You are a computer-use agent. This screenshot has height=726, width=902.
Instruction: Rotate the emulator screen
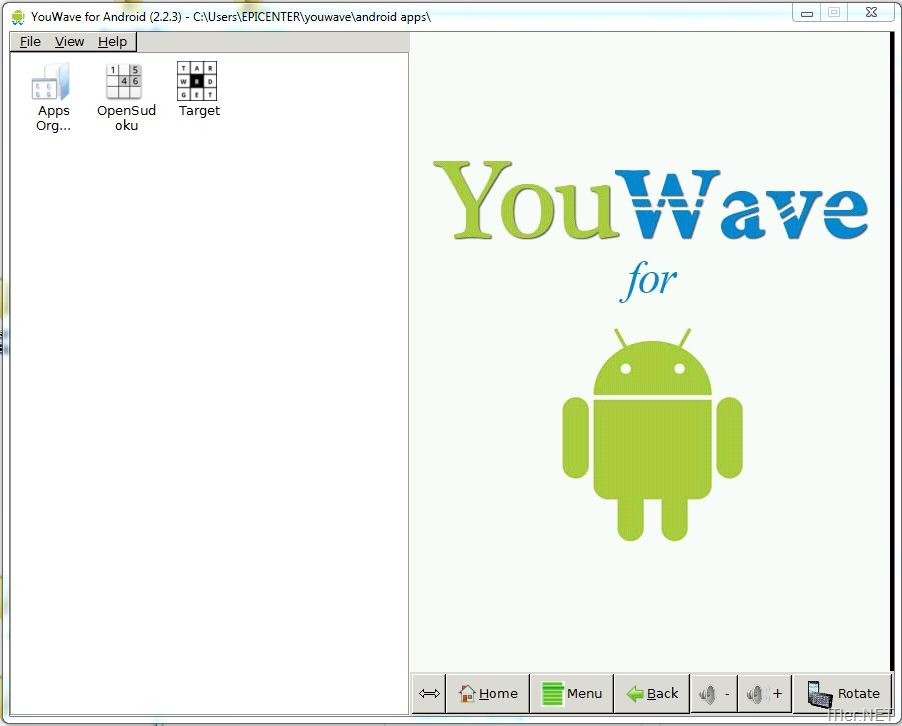point(842,694)
